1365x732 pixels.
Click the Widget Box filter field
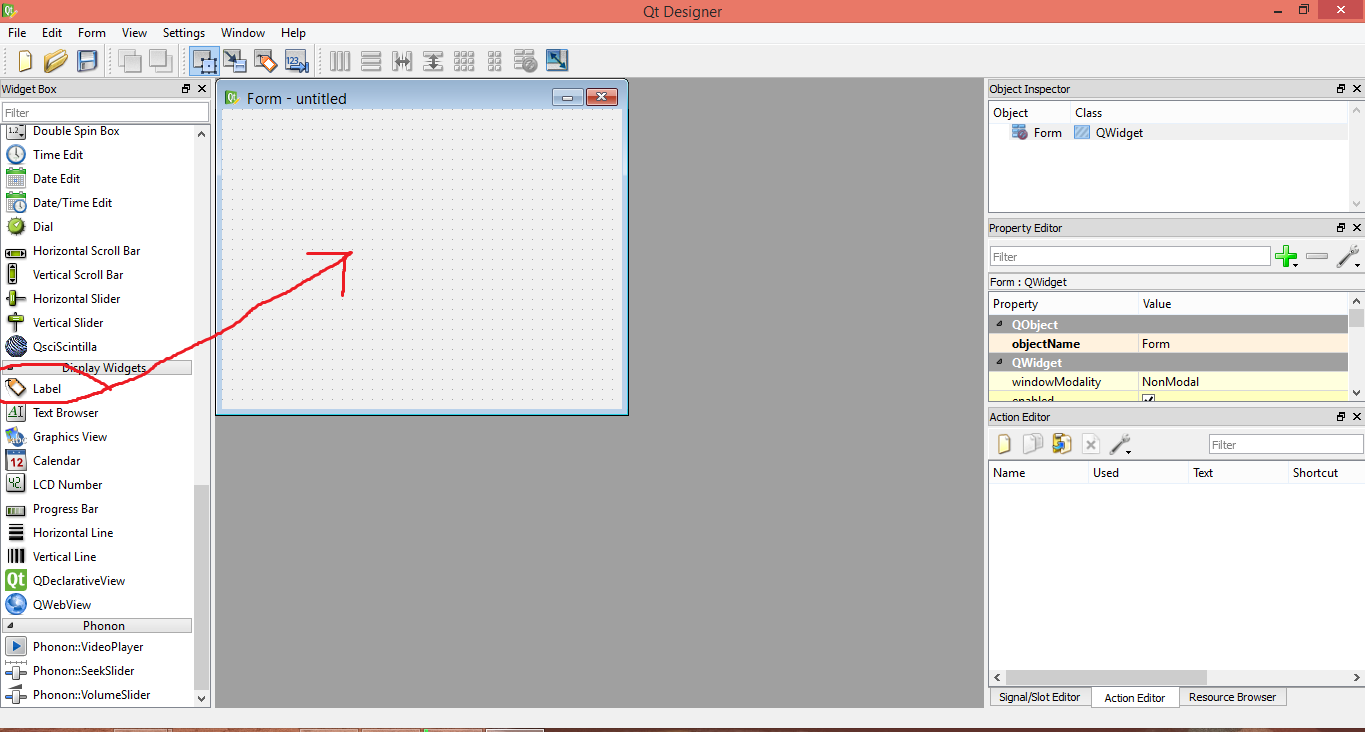[x=105, y=110]
